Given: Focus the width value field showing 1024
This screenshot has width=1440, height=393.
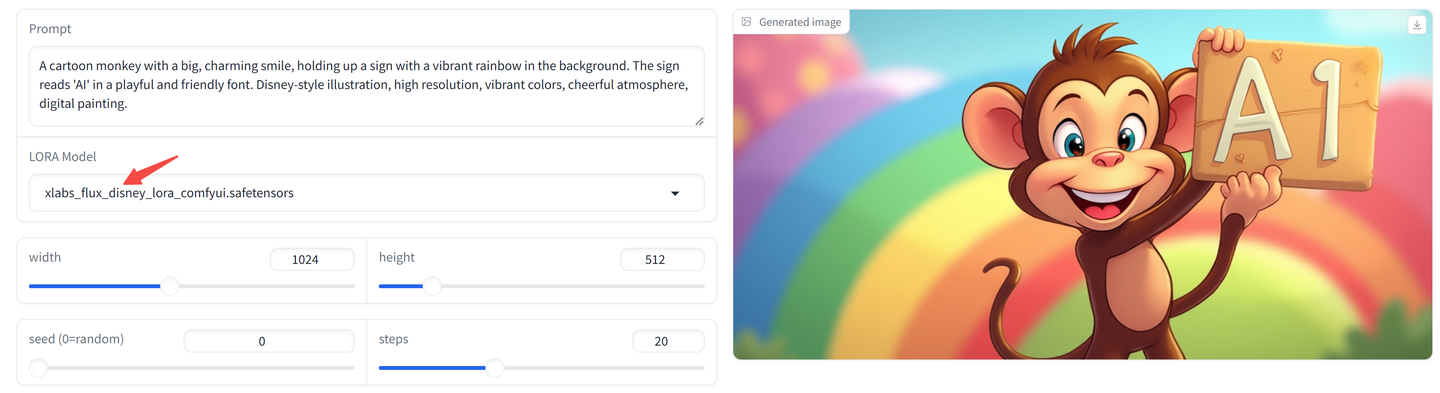Looking at the screenshot, I should pos(312,259).
